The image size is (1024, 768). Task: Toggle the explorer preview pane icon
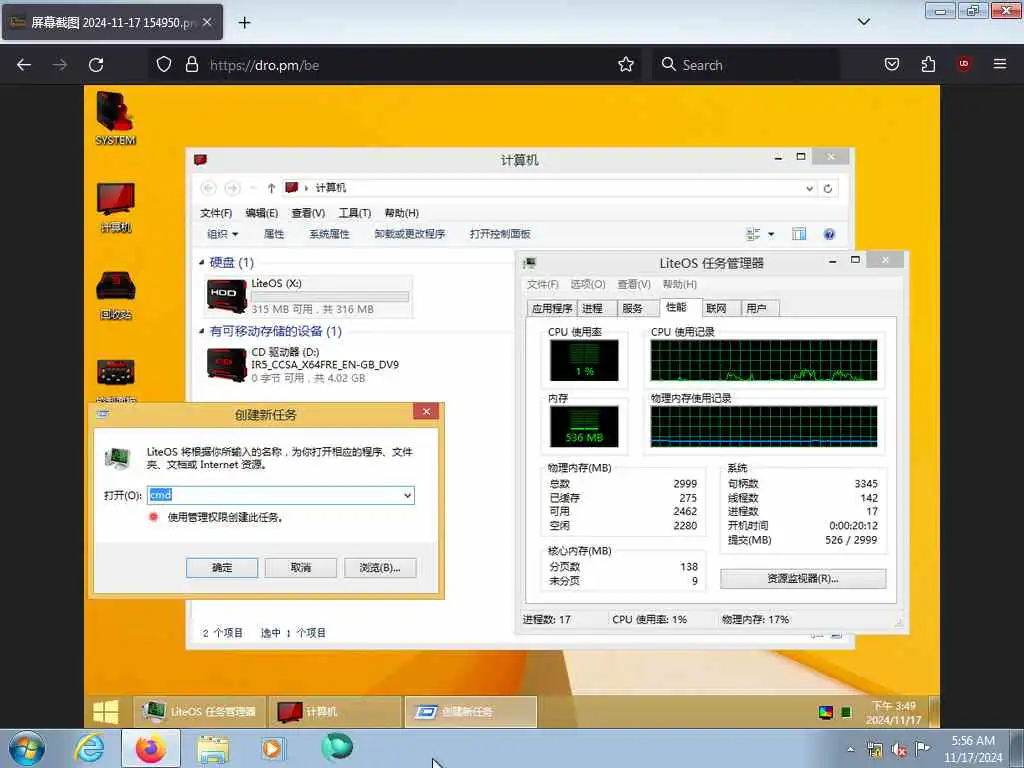click(x=799, y=234)
